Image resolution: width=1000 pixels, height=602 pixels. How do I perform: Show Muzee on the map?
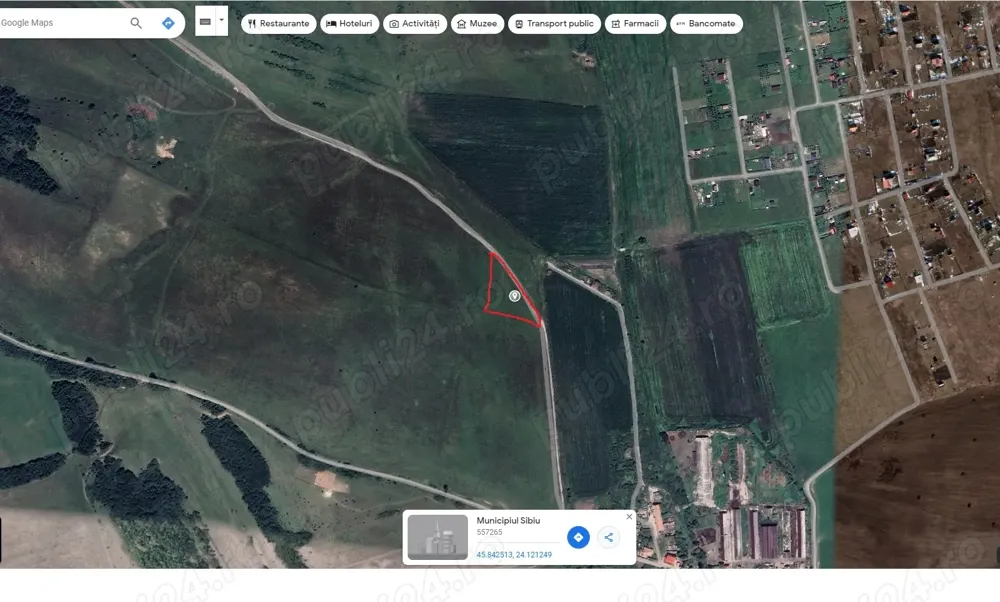477,24
